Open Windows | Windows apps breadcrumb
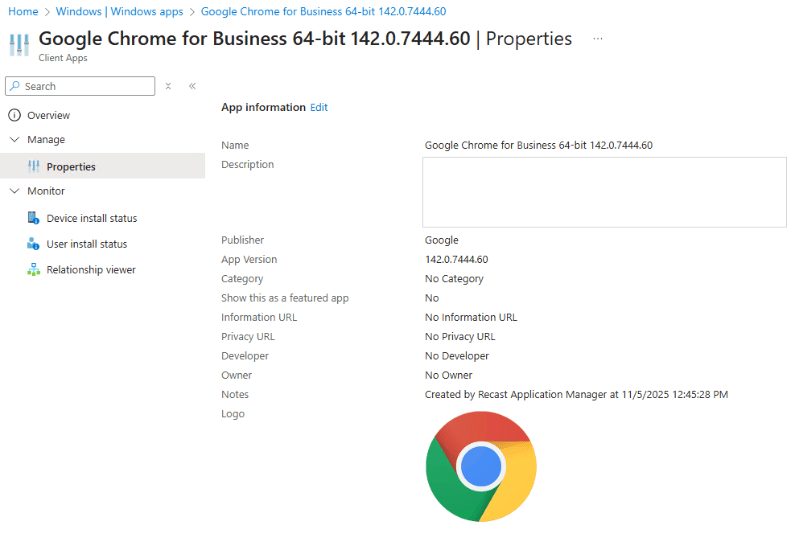Viewport: 805px width, 547px height. point(119,11)
